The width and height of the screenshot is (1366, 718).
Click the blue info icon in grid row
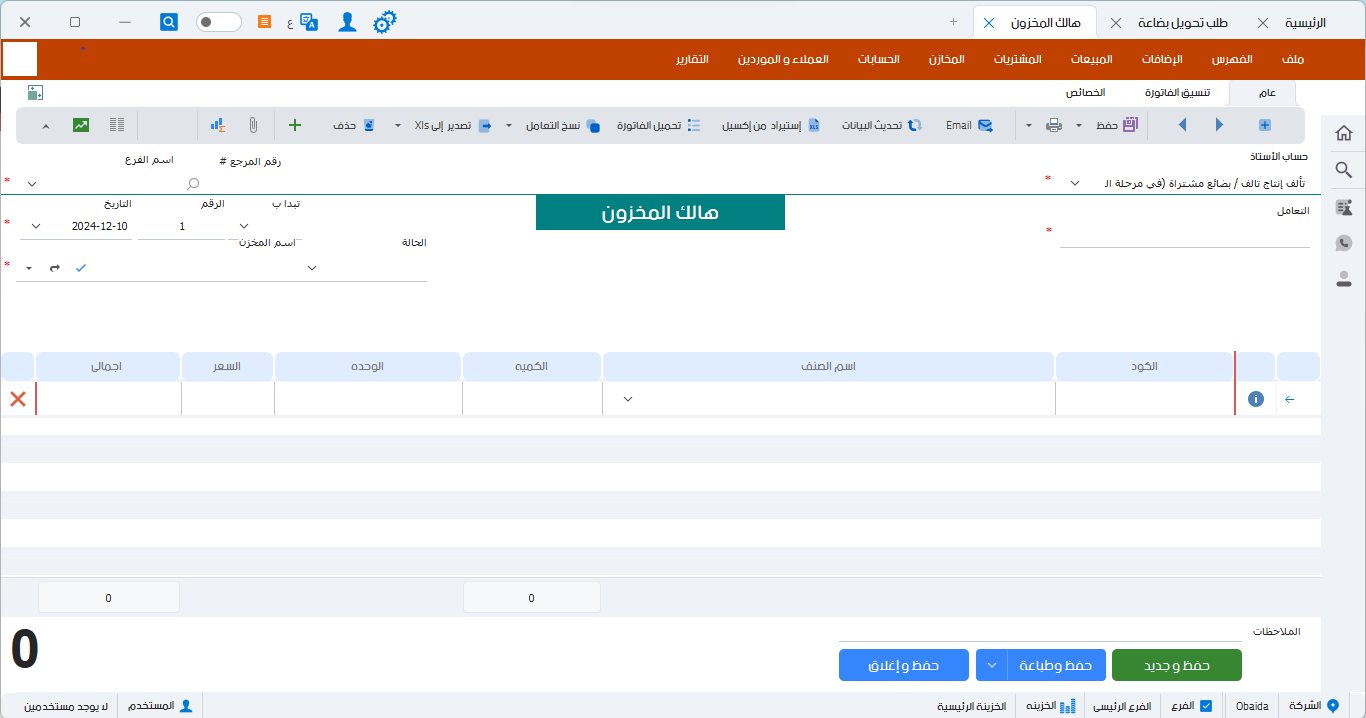[x=1256, y=399]
